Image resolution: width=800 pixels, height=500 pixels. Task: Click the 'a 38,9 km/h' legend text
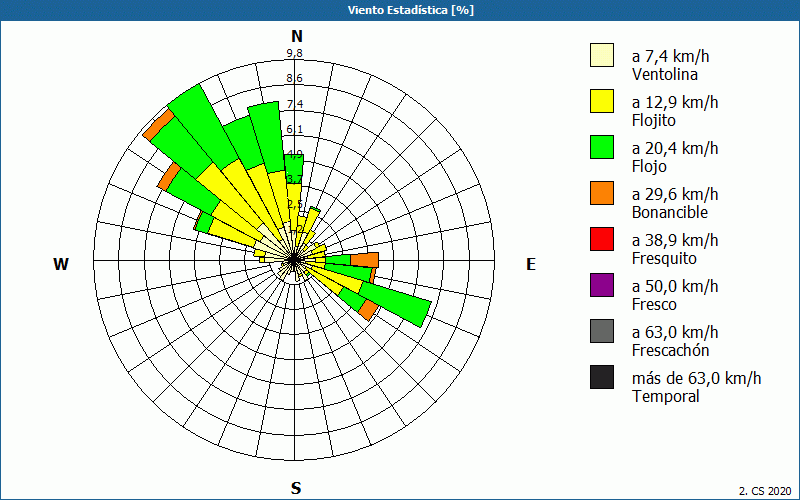[675, 240]
